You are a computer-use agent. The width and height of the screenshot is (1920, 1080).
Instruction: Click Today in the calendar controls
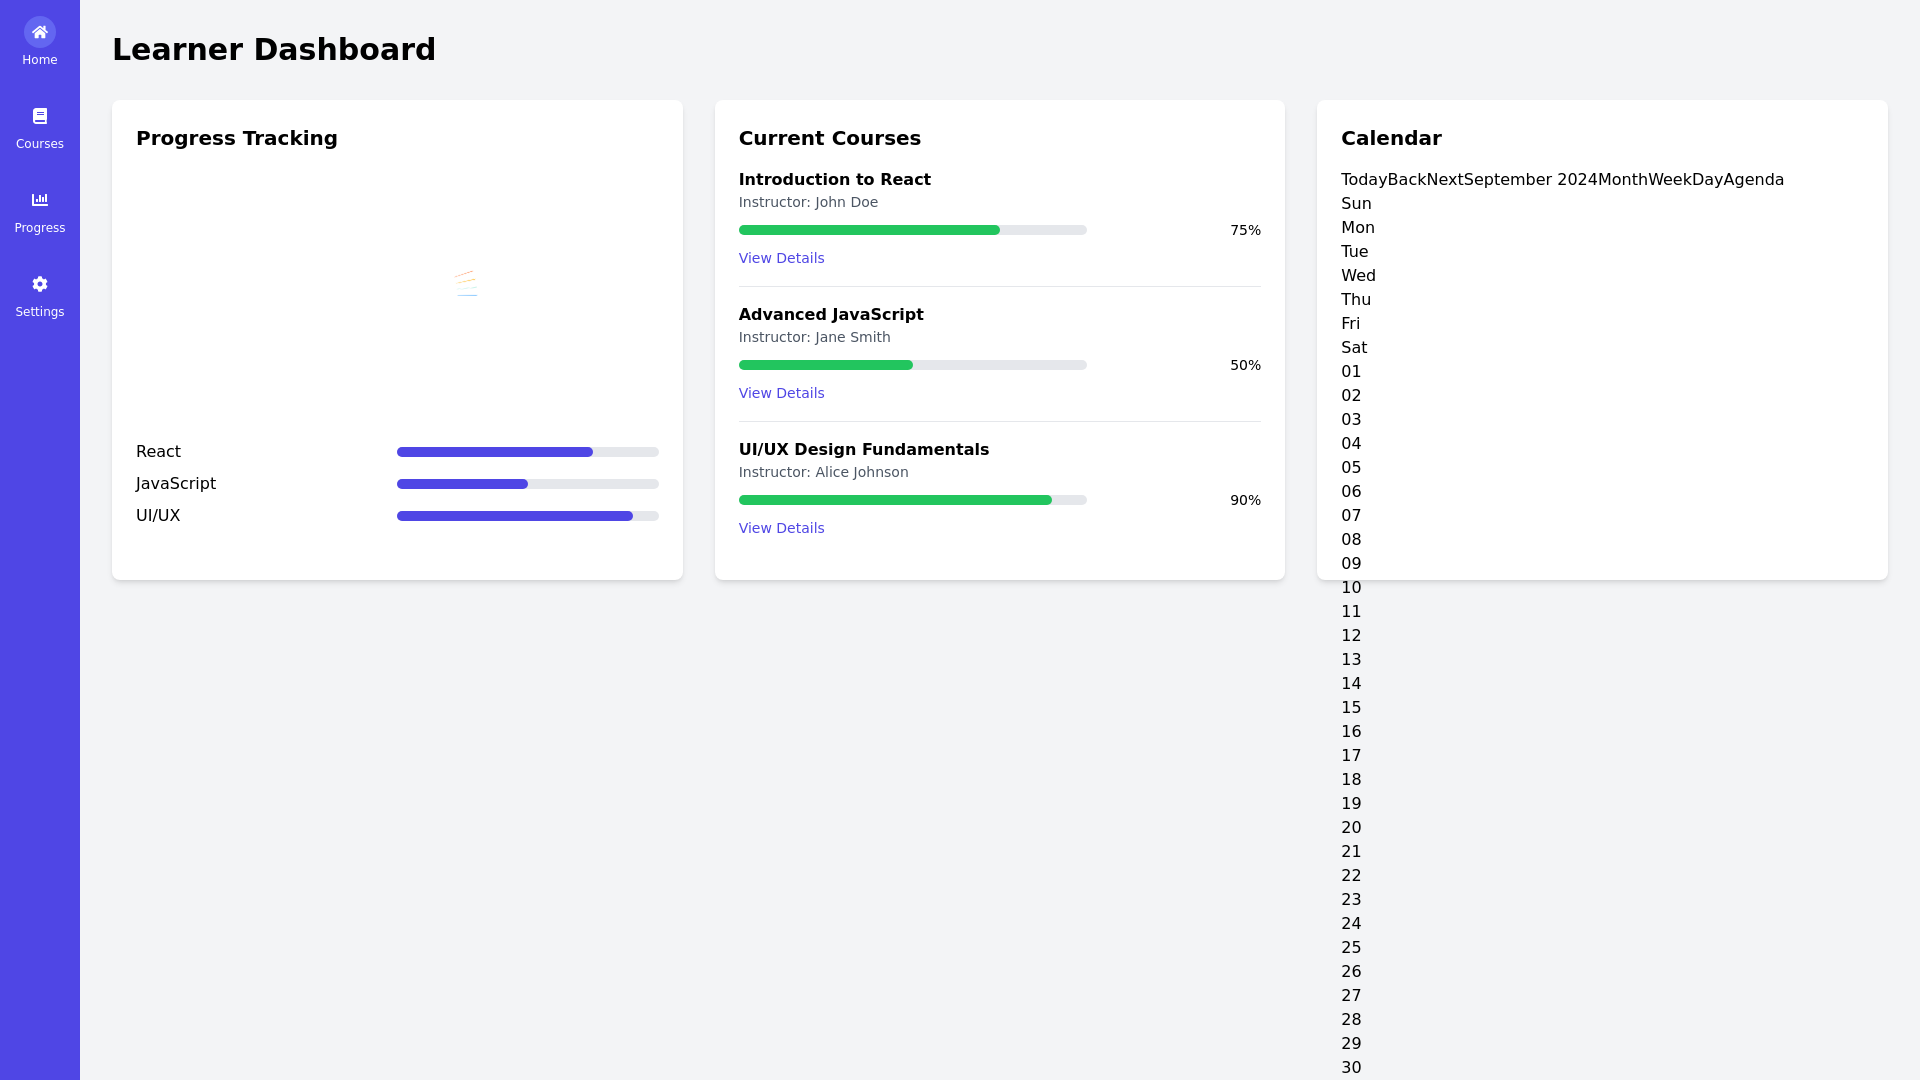[x=1364, y=179]
